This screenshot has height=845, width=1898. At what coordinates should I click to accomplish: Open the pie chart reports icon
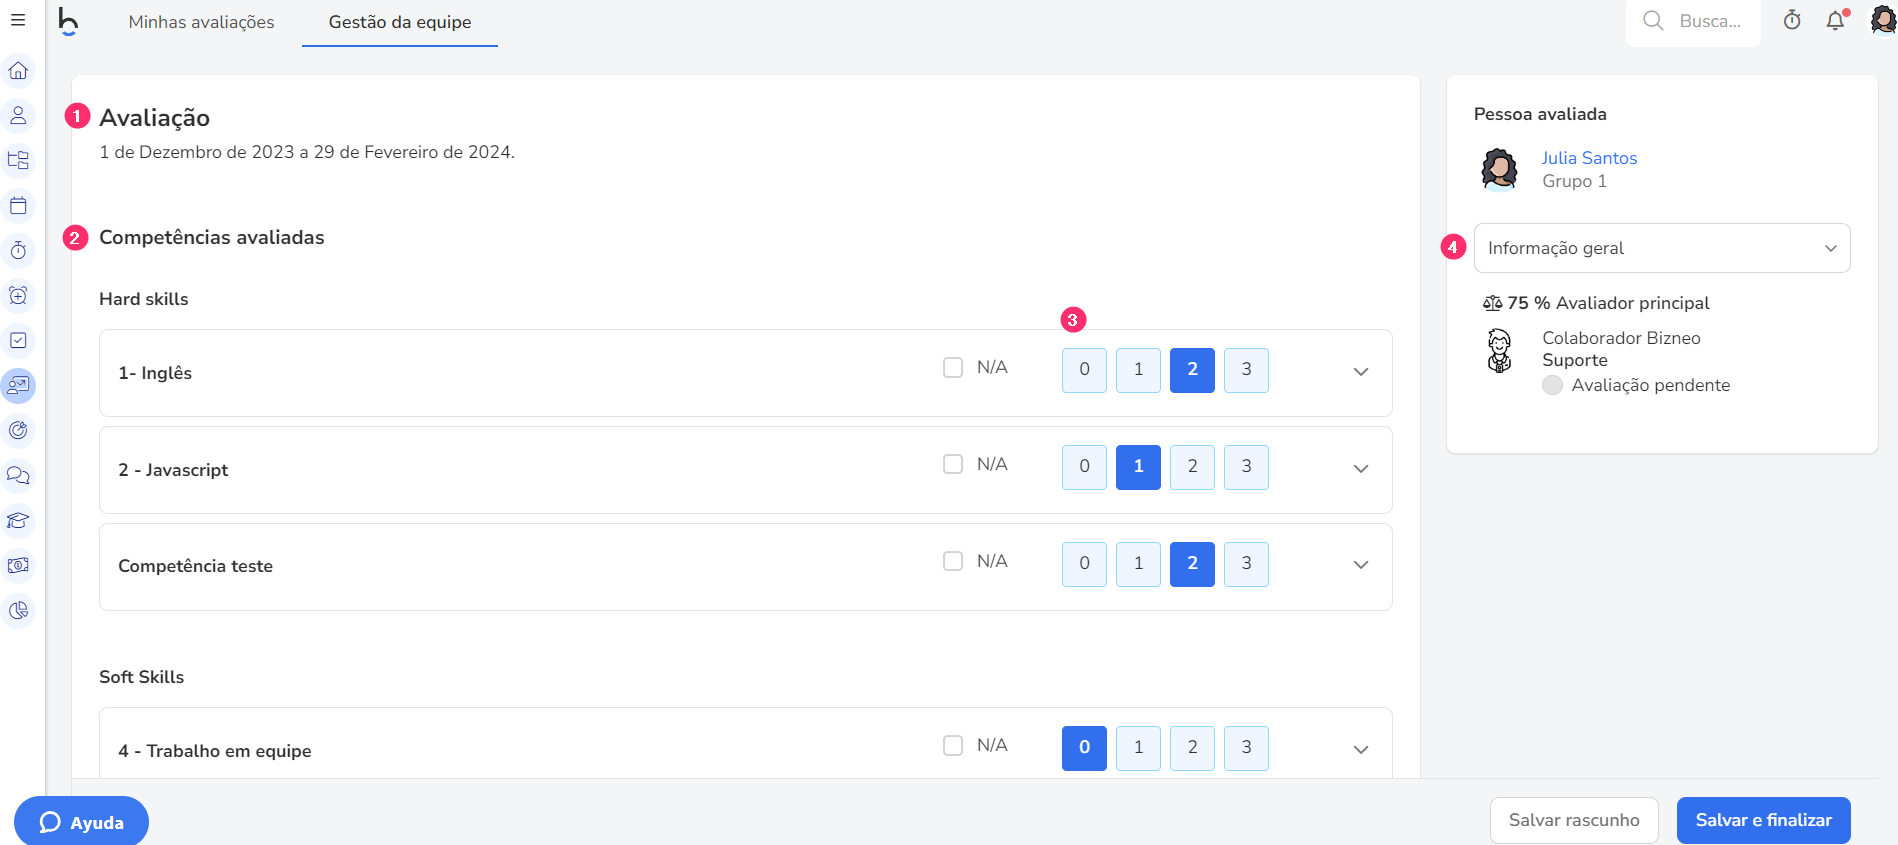click(18, 611)
